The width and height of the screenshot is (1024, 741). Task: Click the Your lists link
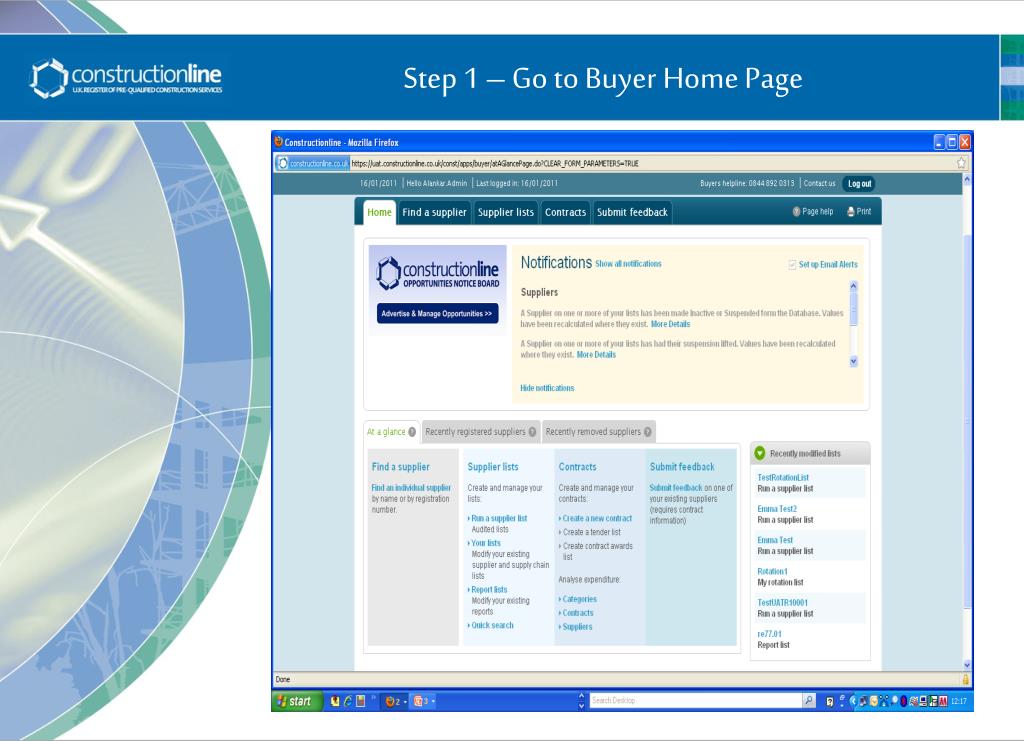[x=486, y=543]
